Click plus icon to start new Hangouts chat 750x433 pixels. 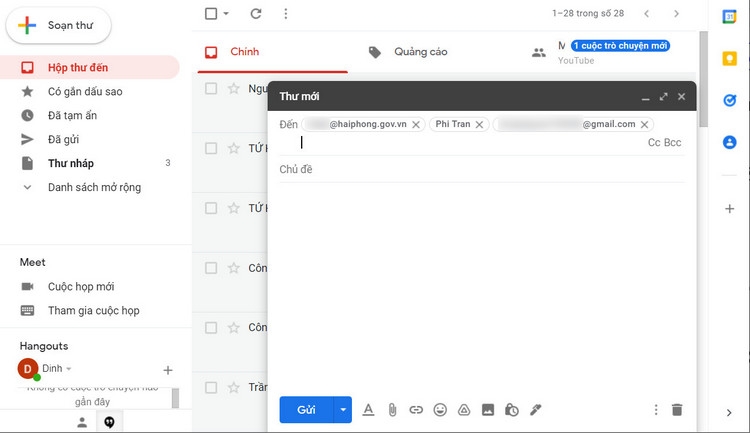(x=167, y=370)
